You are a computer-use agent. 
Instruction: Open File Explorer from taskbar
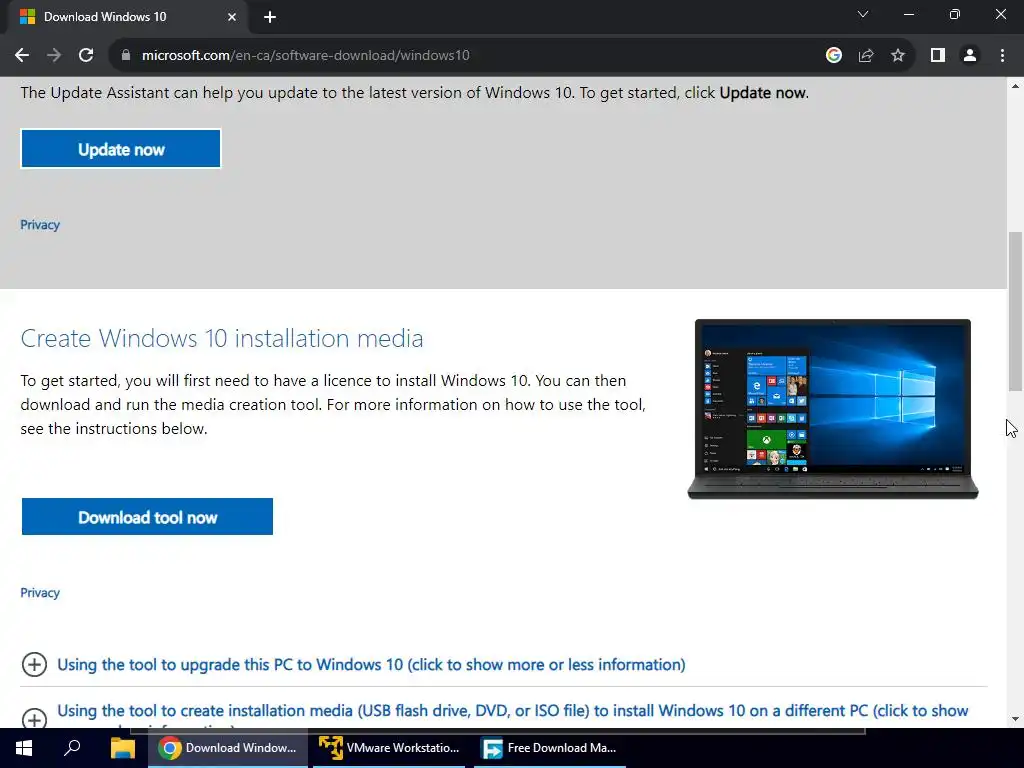point(122,748)
